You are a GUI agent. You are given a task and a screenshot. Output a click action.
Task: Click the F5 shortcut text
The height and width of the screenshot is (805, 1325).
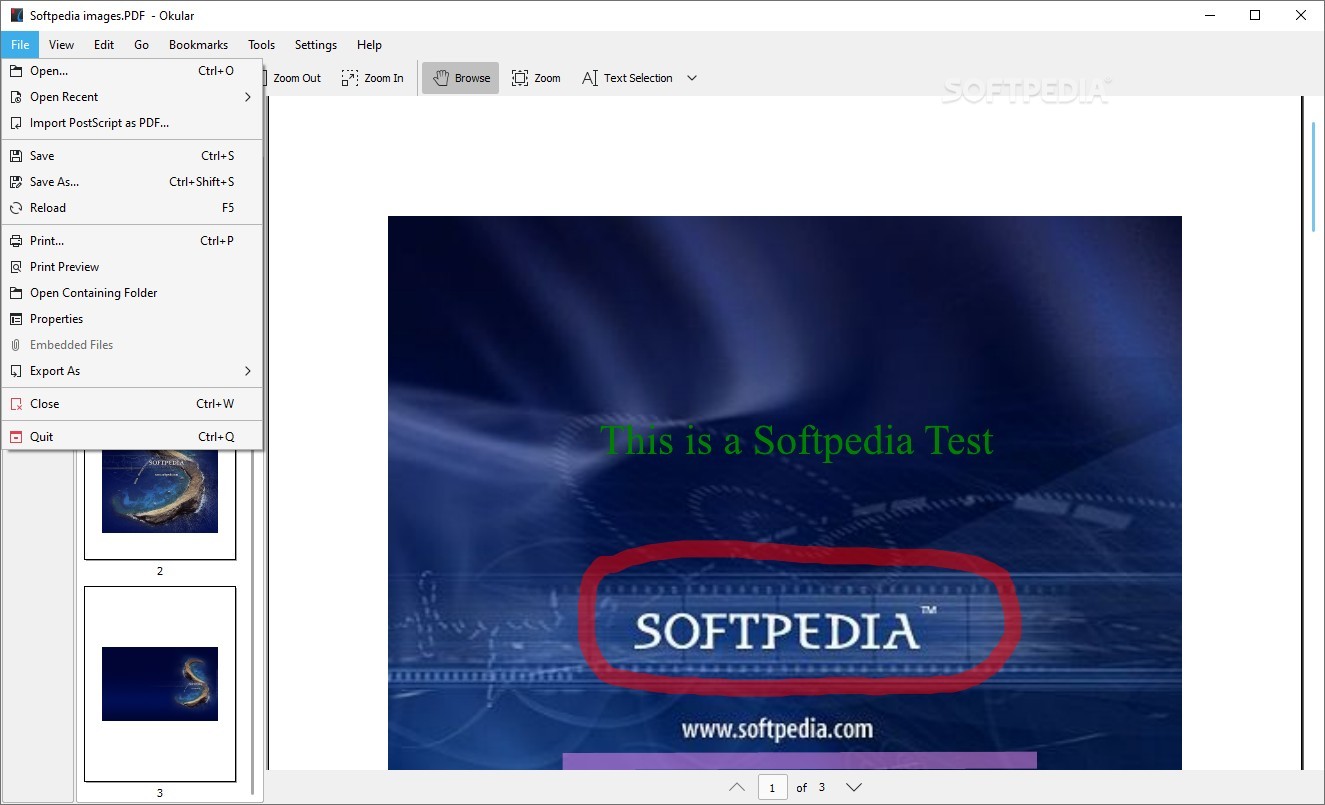click(x=228, y=208)
